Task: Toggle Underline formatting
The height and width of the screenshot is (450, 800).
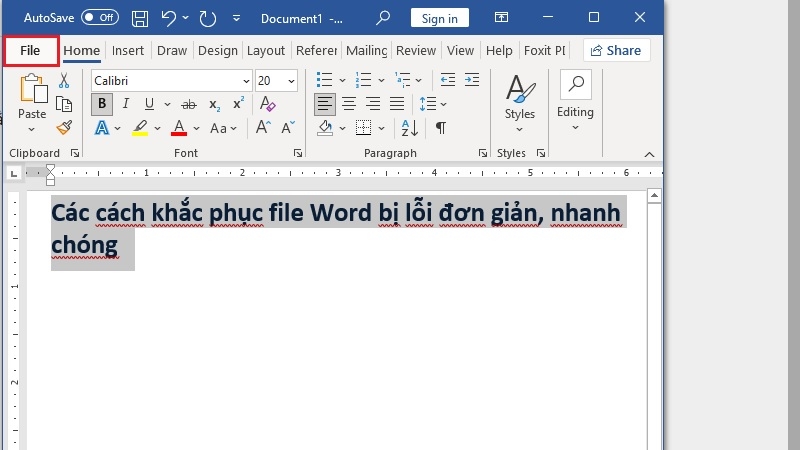Action: (149, 104)
